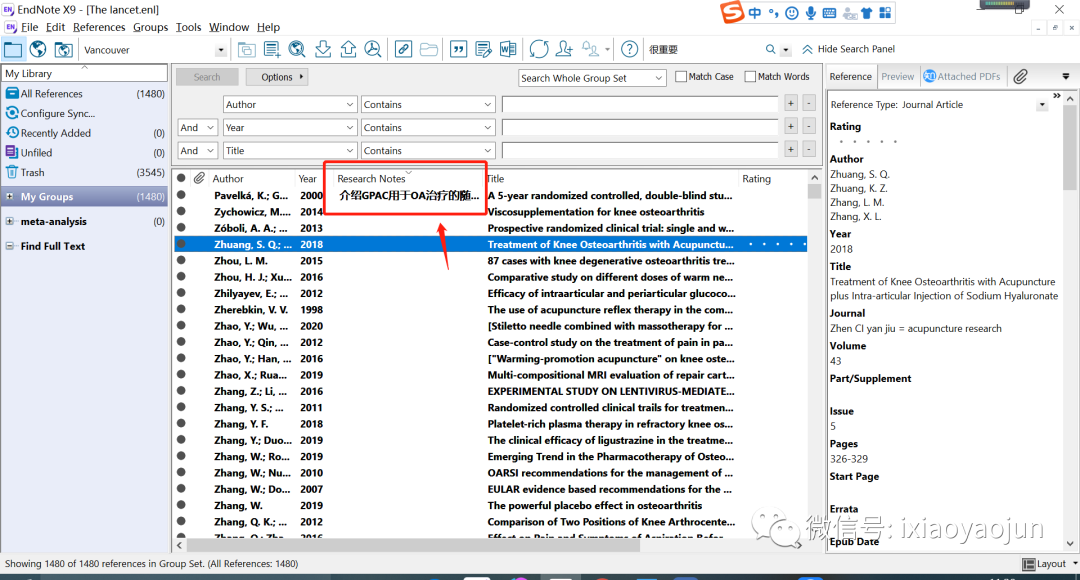Click Hide Search Panel
This screenshot has height=580, width=1080.
tap(849, 49)
